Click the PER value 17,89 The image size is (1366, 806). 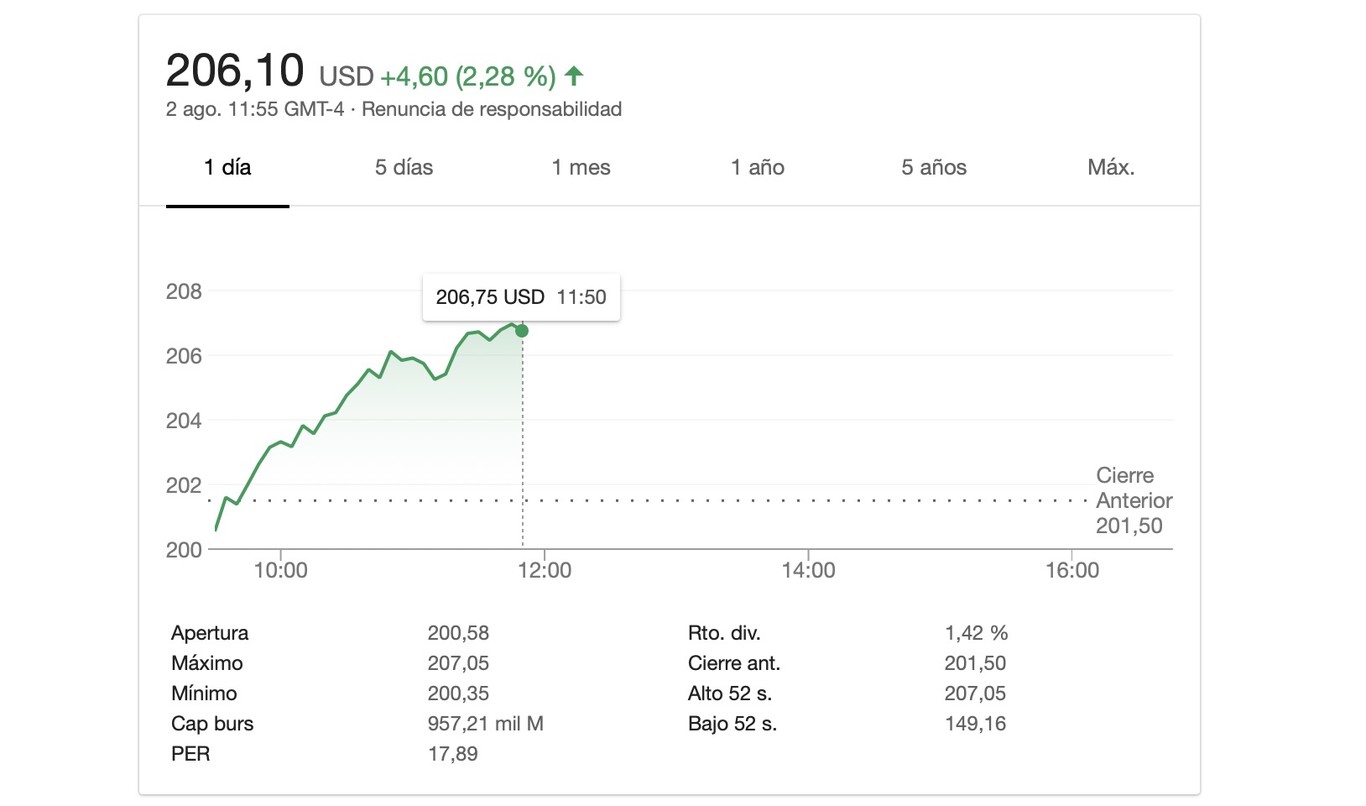point(452,754)
